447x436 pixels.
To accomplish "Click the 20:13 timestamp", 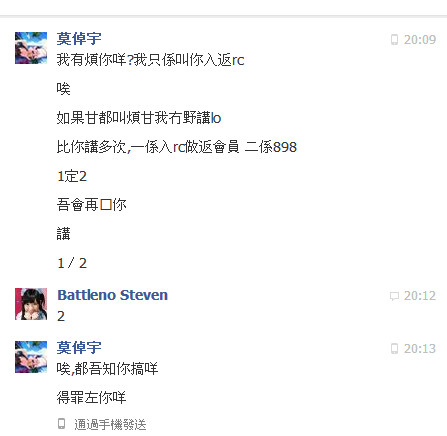I will pos(420,349).
